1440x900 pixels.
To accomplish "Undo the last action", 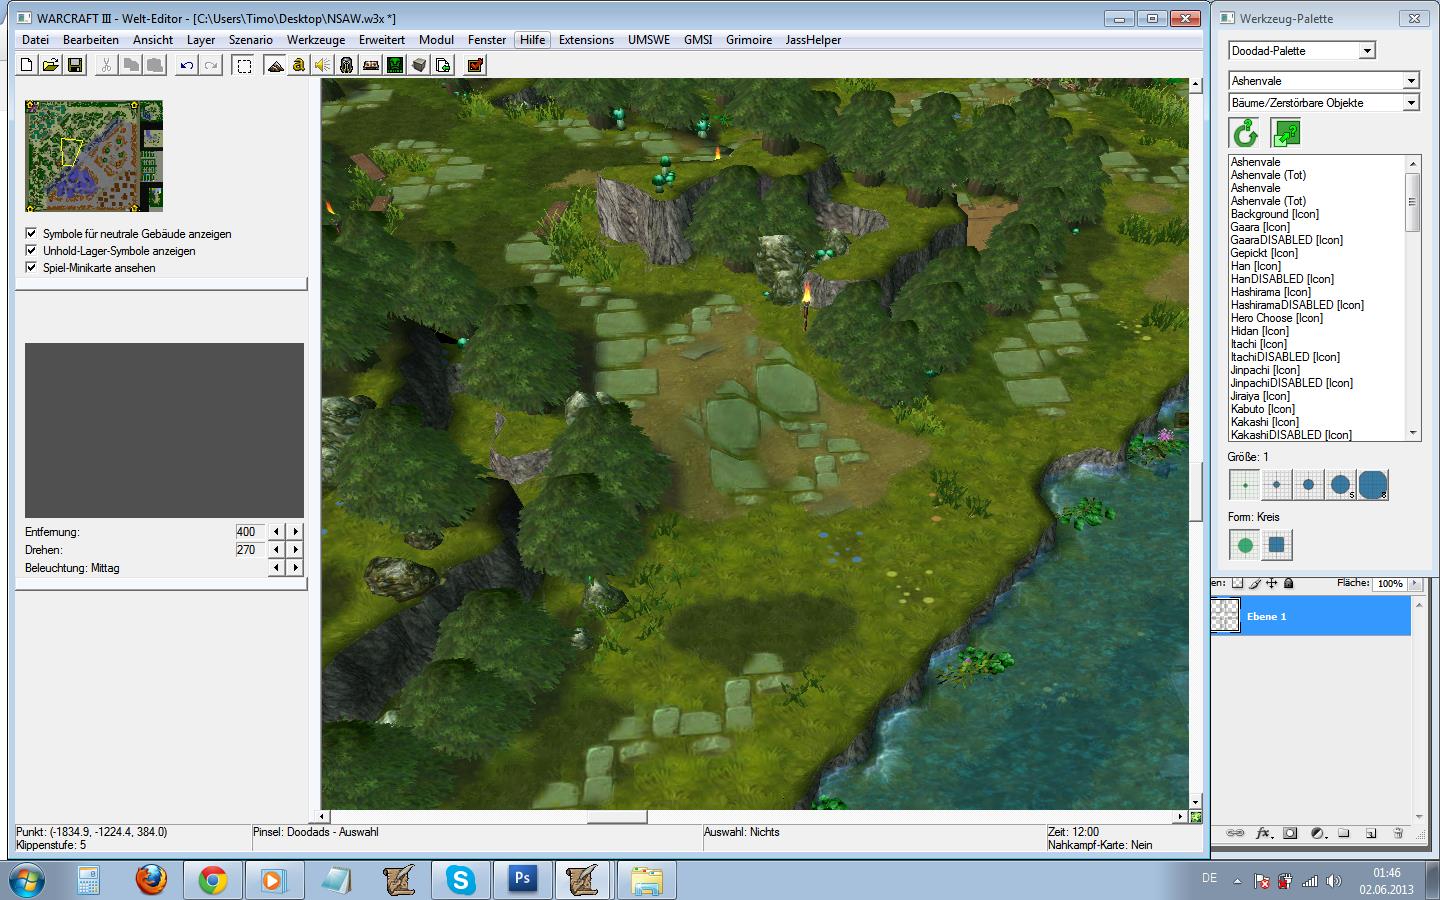I will 187,65.
